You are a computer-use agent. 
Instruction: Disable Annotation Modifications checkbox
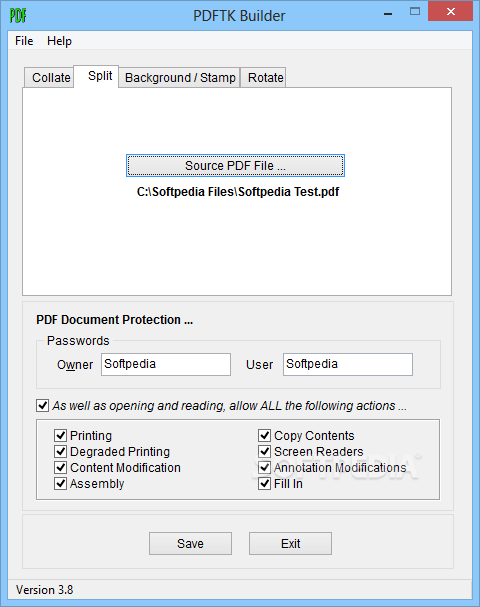264,468
